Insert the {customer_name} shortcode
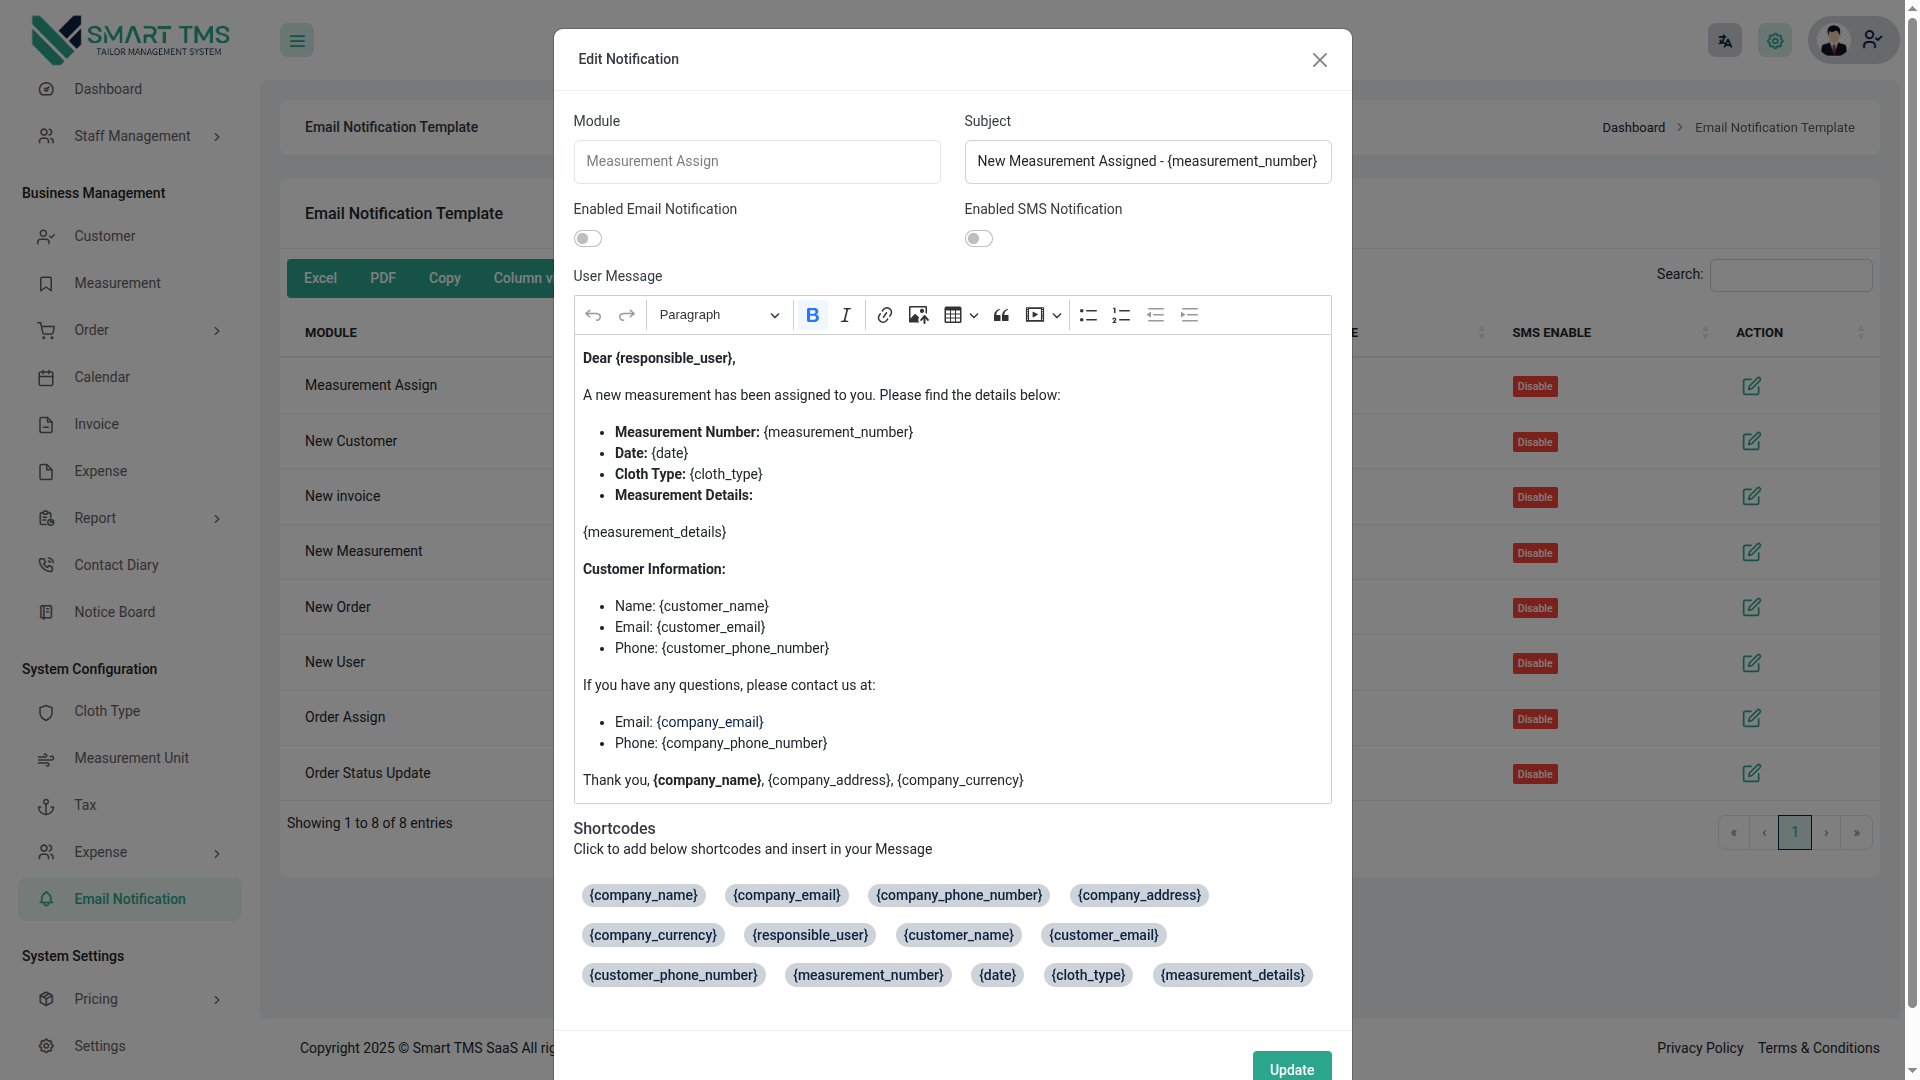This screenshot has width=1920, height=1080. pyautogui.click(x=958, y=935)
